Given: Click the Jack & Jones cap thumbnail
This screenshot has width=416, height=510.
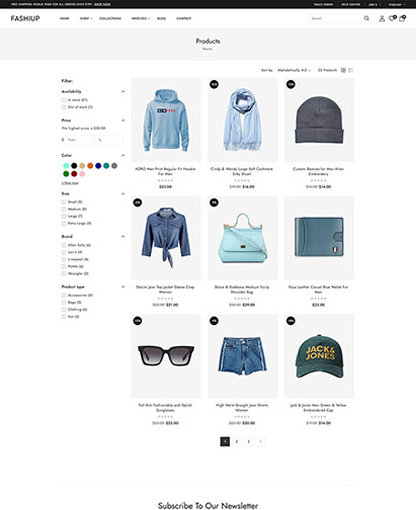Looking at the screenshot, I should click(319, 356).
